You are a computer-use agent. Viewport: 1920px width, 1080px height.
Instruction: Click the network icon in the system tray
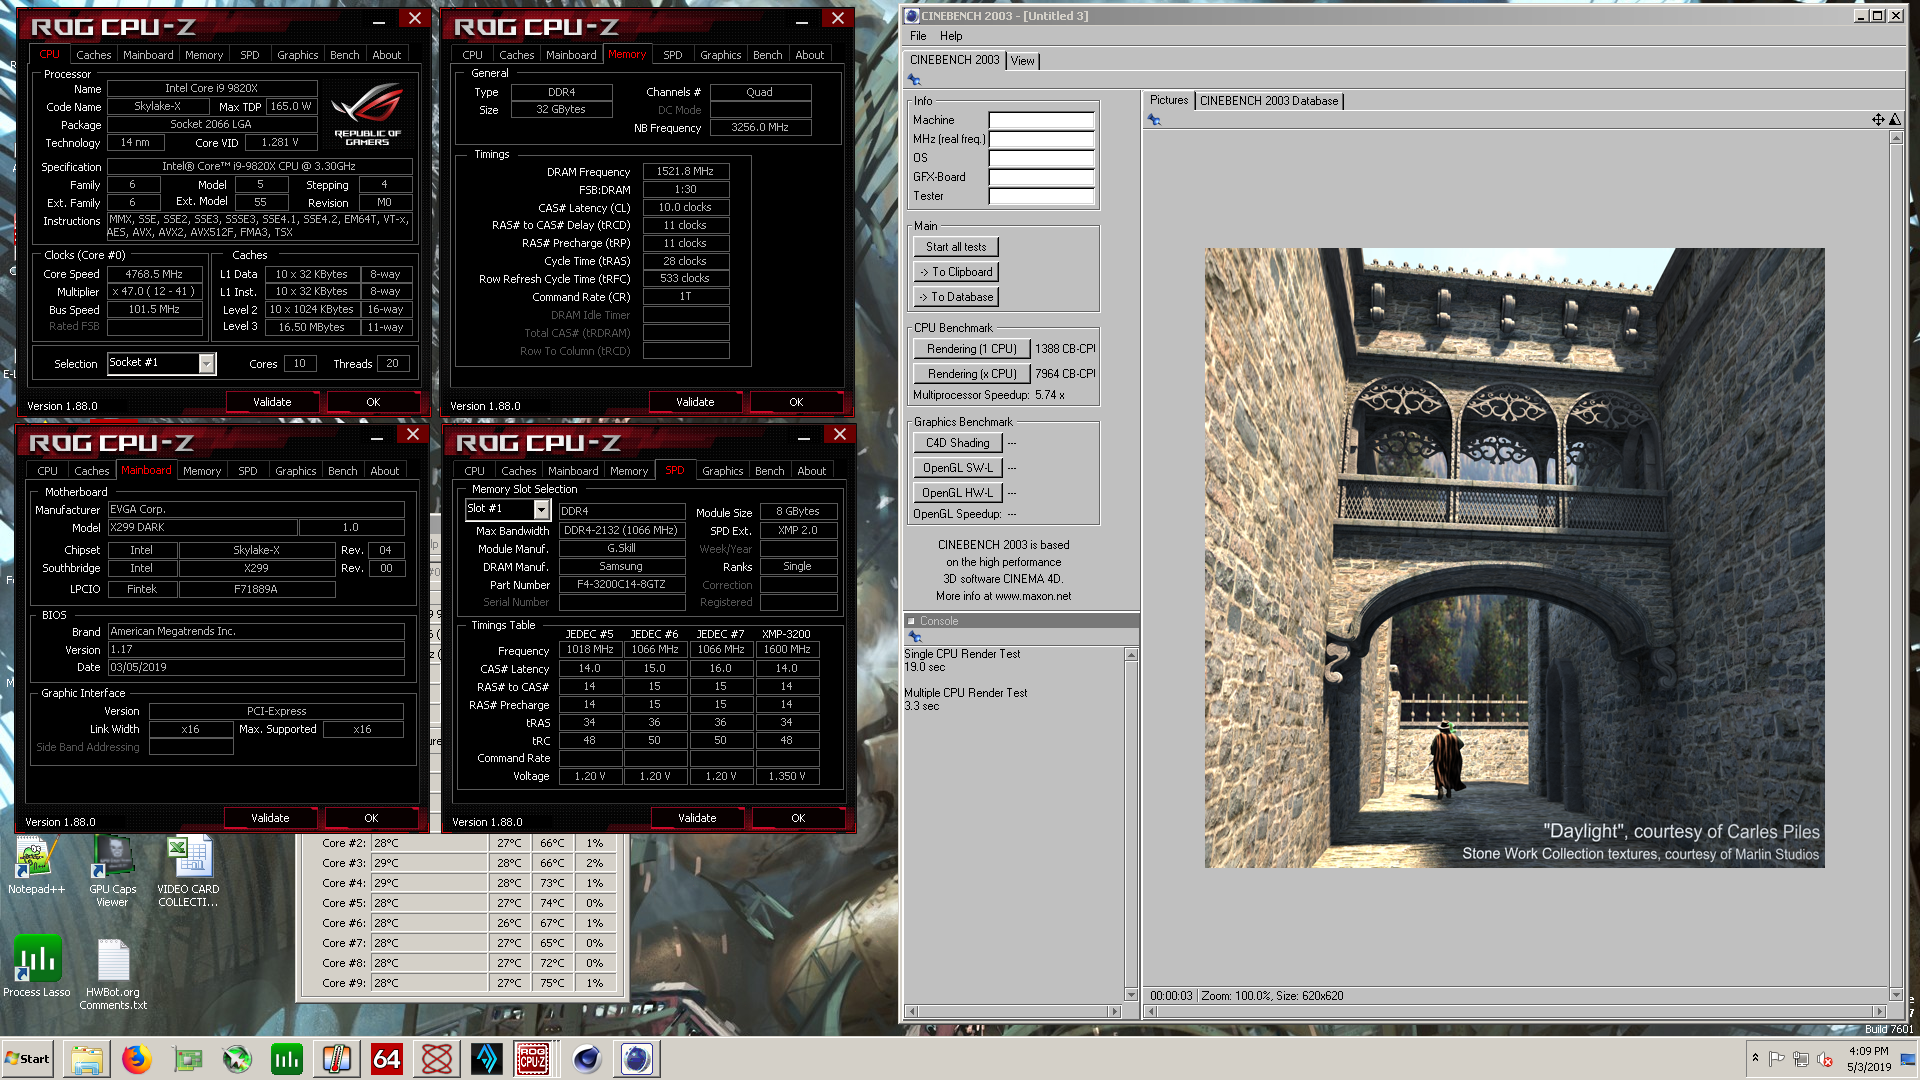coord(1801,1059)
